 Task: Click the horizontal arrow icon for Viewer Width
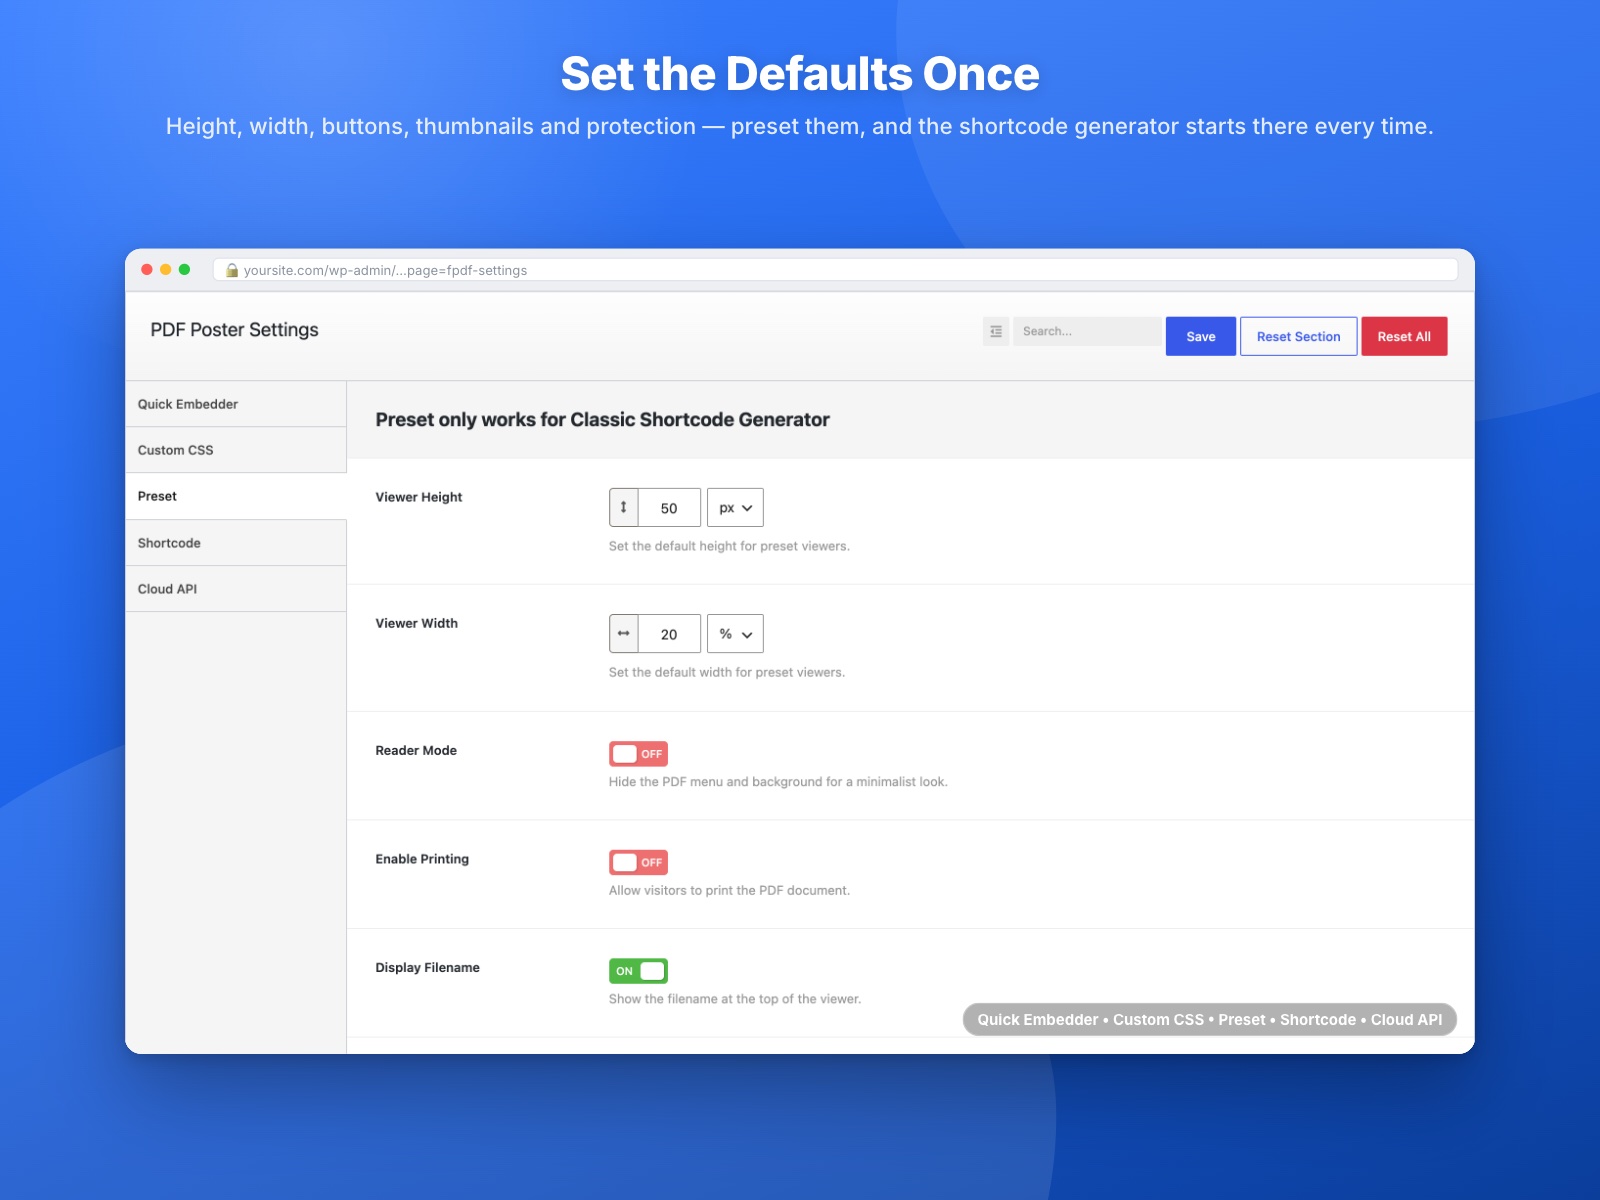[624, 634]
